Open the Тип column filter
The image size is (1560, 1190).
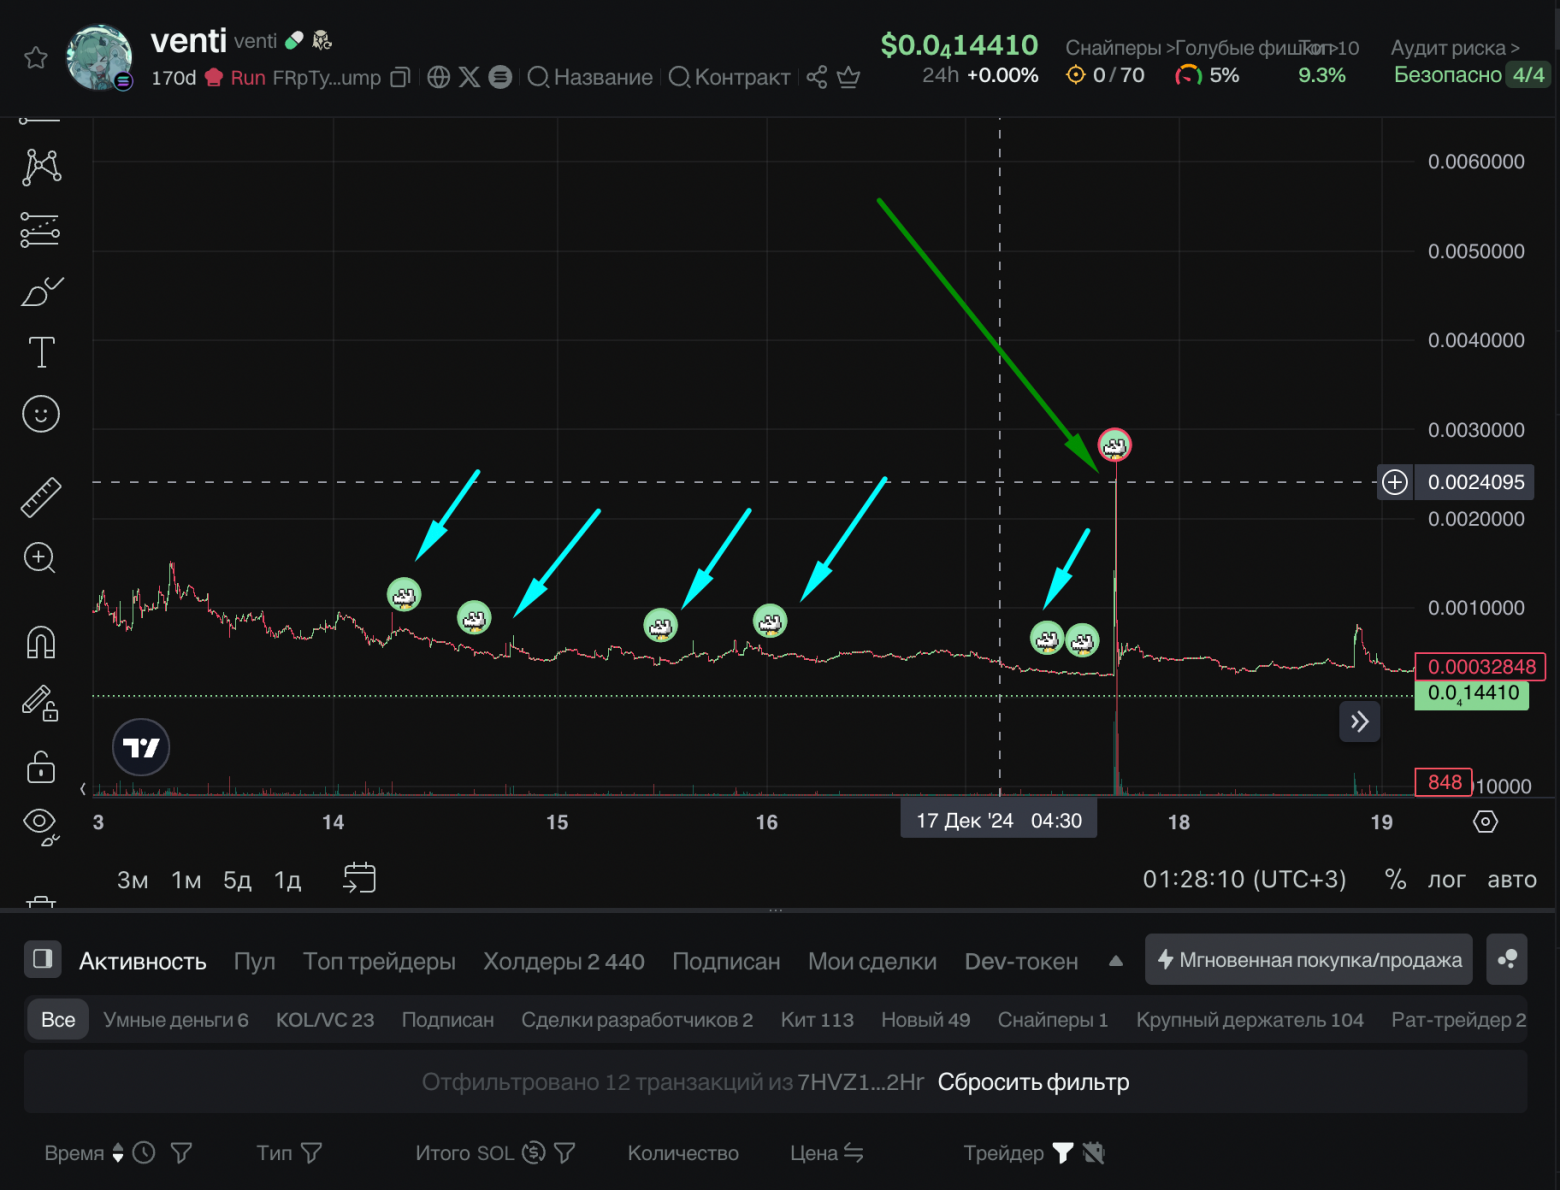pos(311,1153)
